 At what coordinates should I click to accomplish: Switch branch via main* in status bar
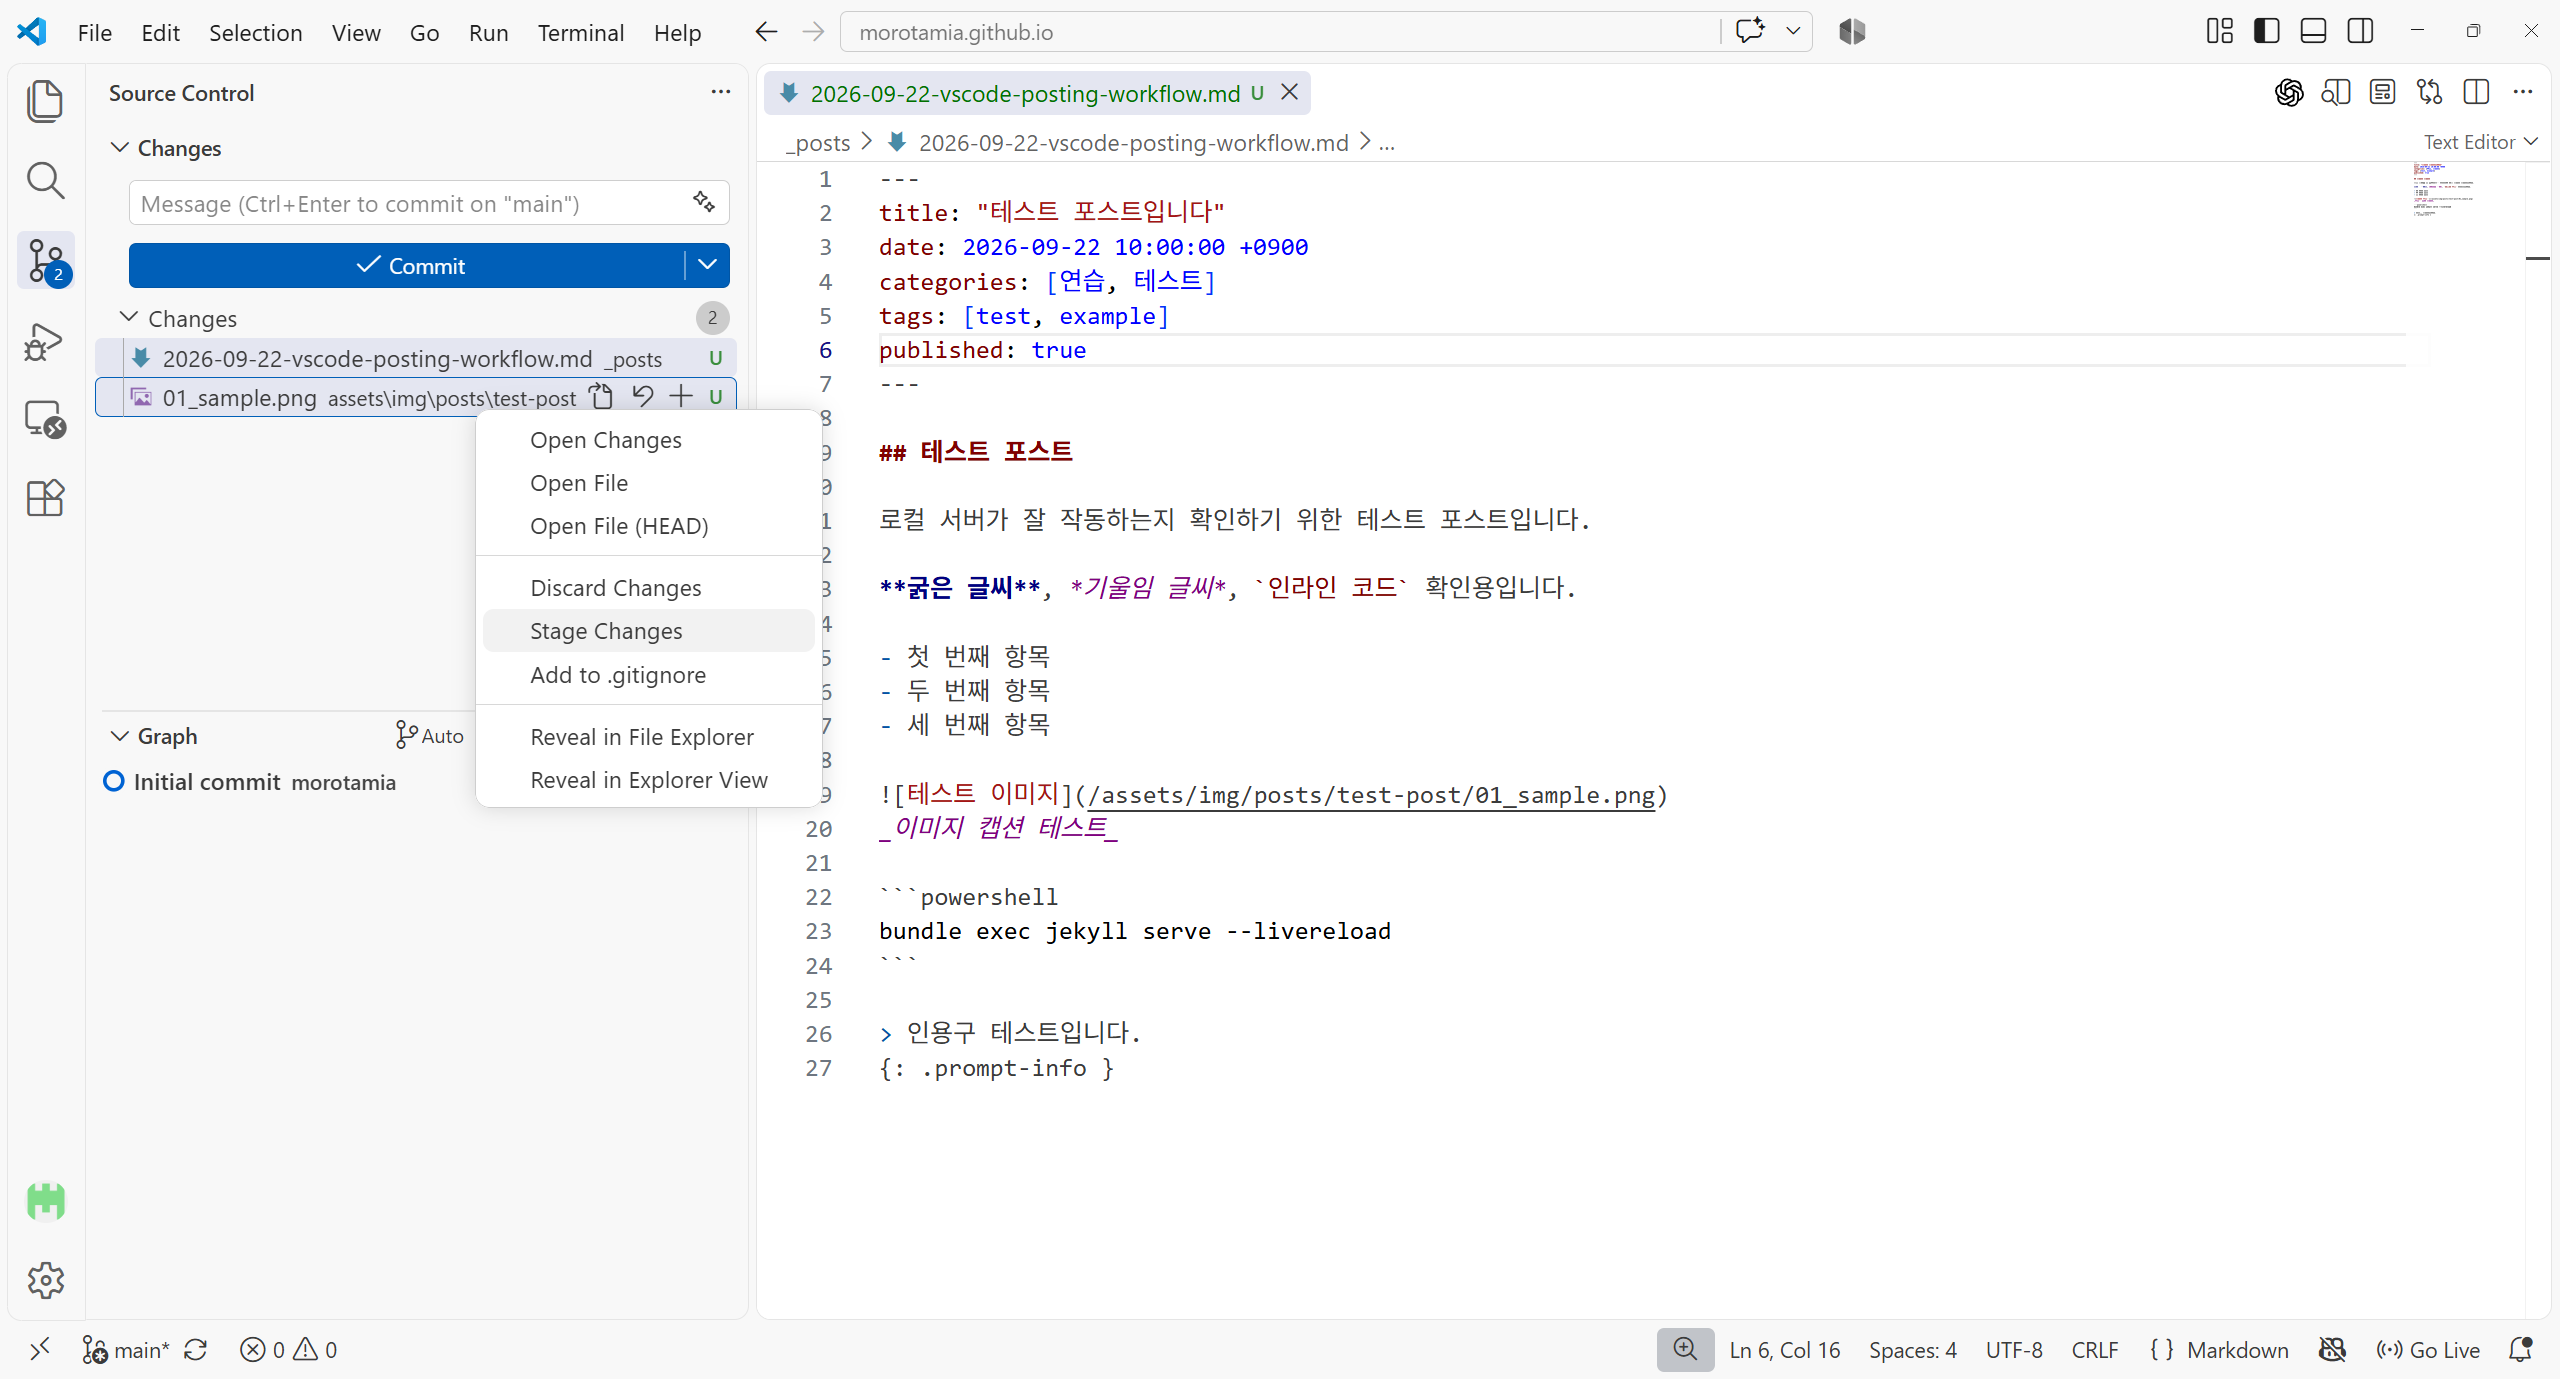pos(126,1350)
